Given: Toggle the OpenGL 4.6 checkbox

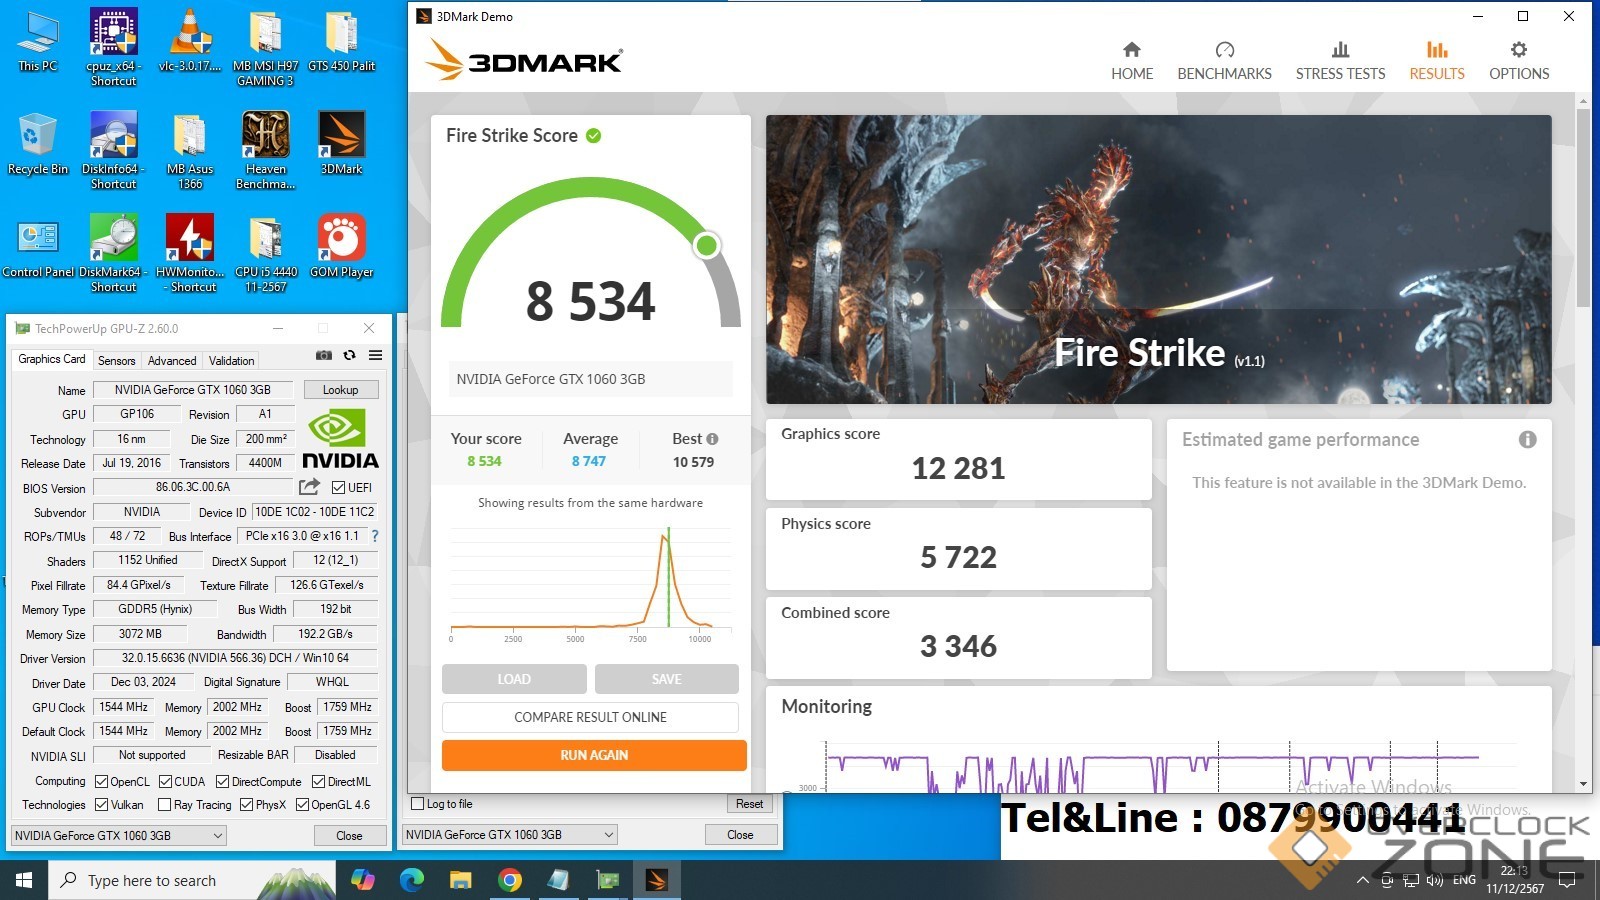Looking at the screenshot, I should click(302, 805).
